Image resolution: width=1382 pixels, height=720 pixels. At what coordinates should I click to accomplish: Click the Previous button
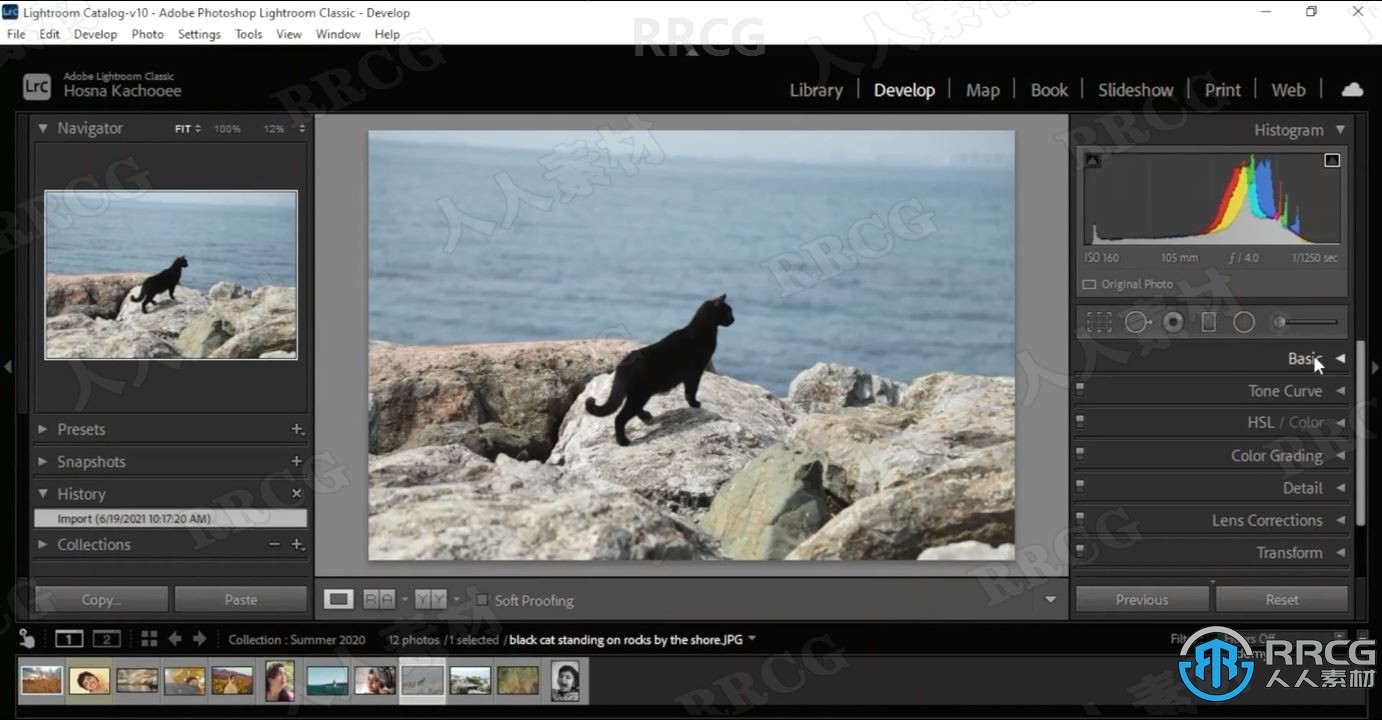1142,599
